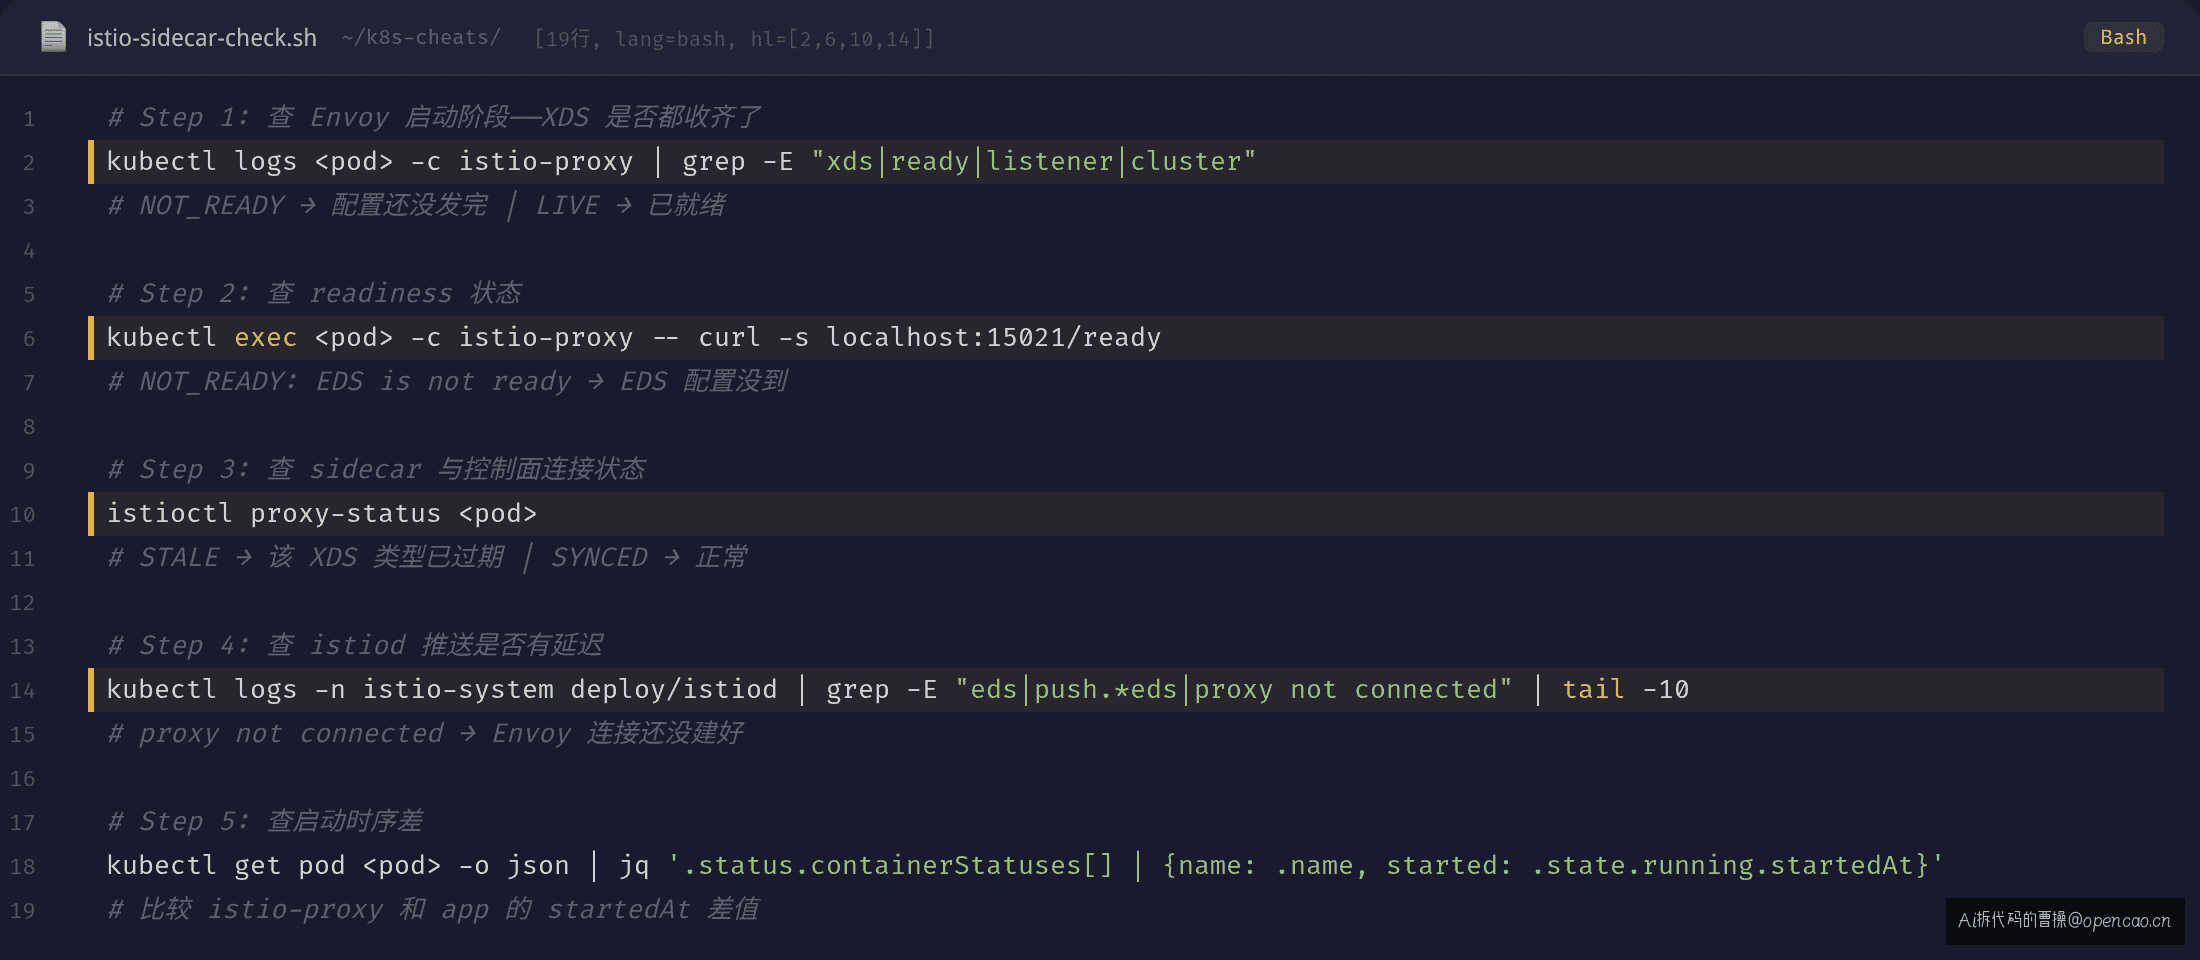Click line number 10 in the gutter
Image resolution: width=2200 pixels, height=960 pixels.
(x=23, y=515)
